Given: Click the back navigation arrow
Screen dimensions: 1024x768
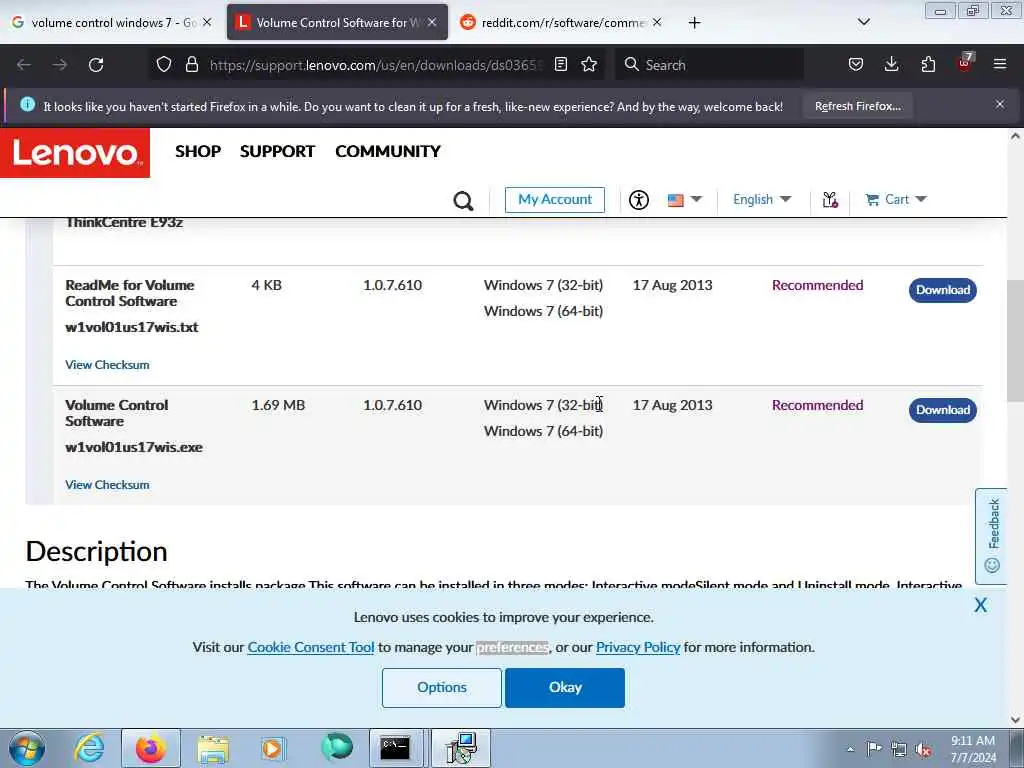Looking at the screenshot, I should point(24,65).
